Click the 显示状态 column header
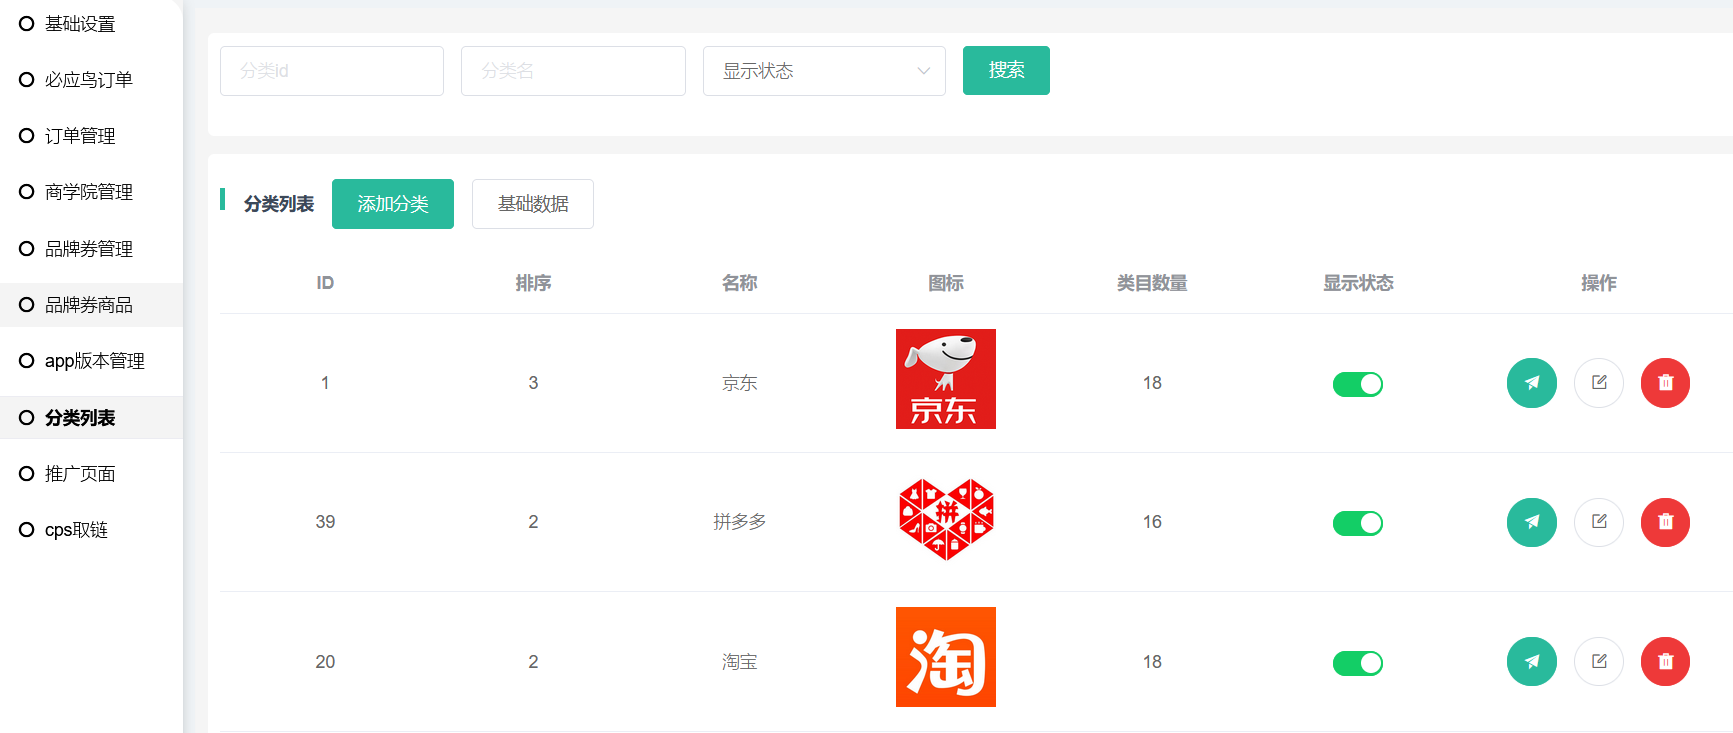 (x=1358, y=283)
